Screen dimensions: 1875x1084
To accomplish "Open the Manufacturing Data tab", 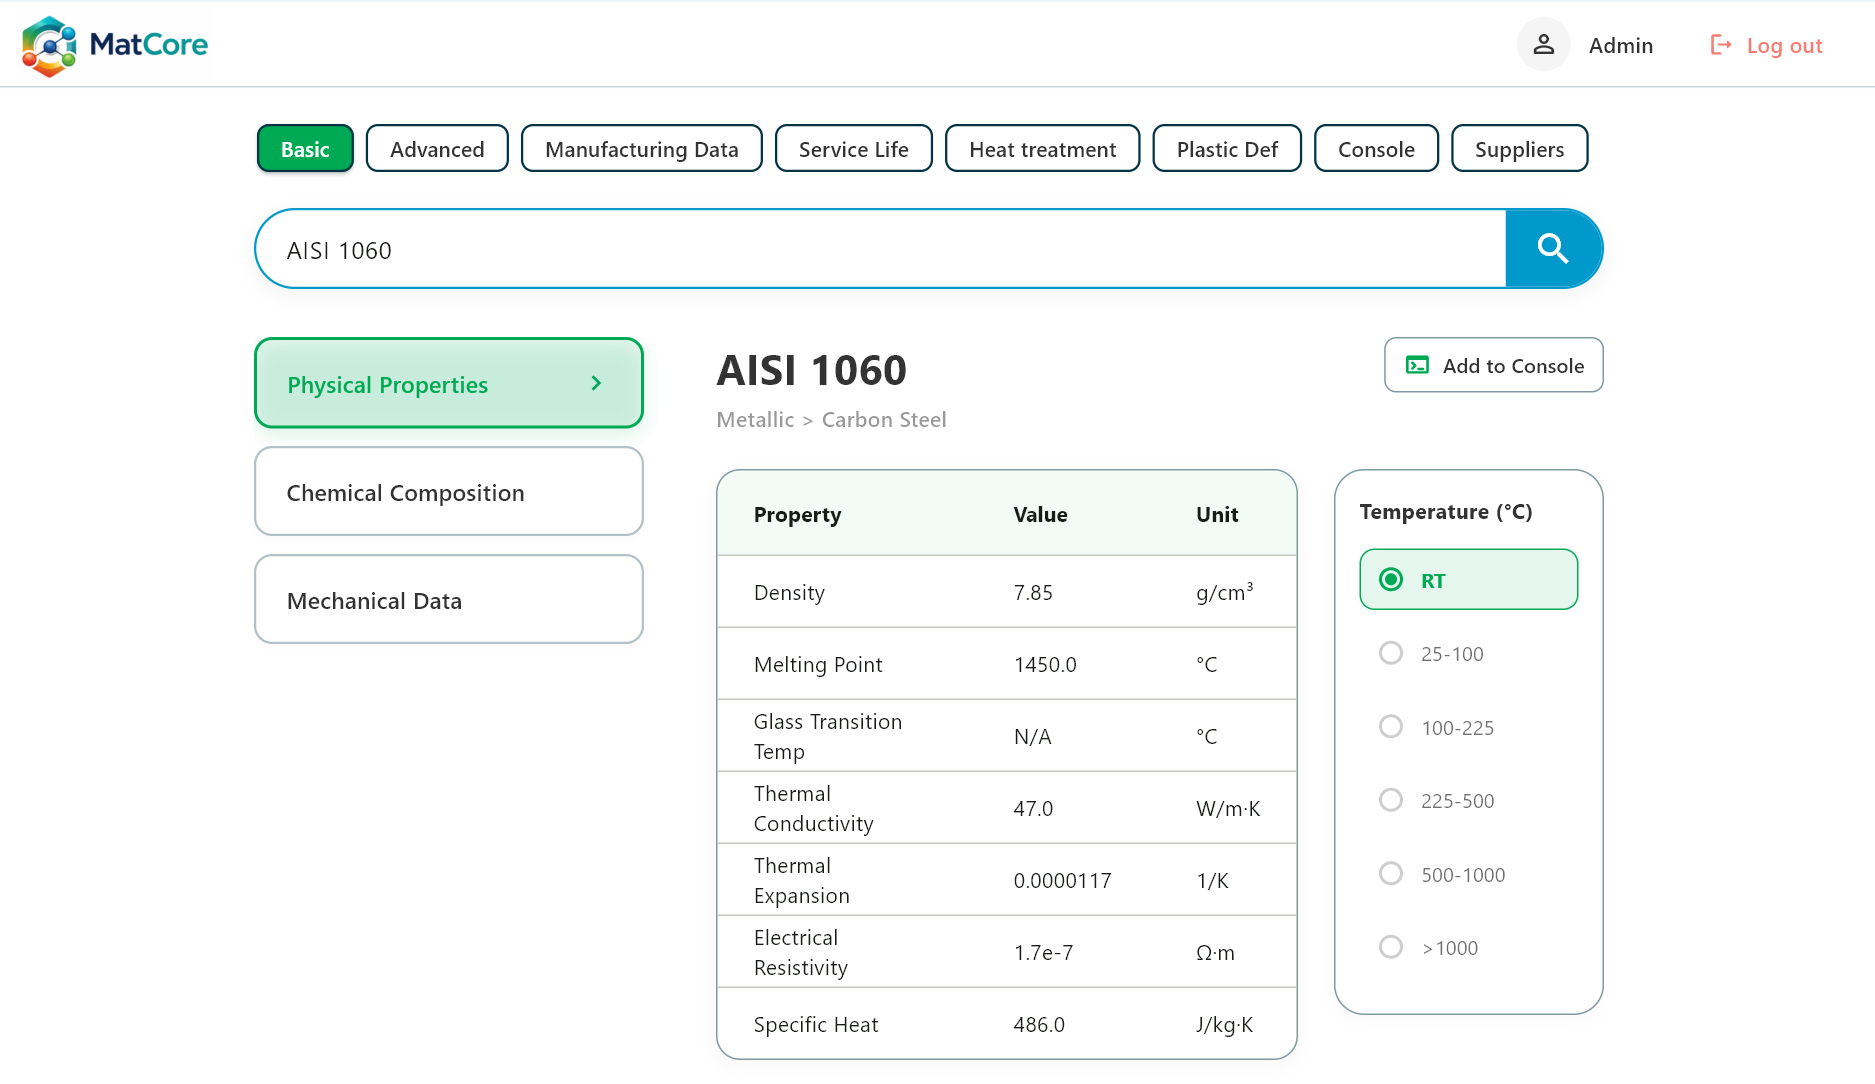I will click(641, 149).
